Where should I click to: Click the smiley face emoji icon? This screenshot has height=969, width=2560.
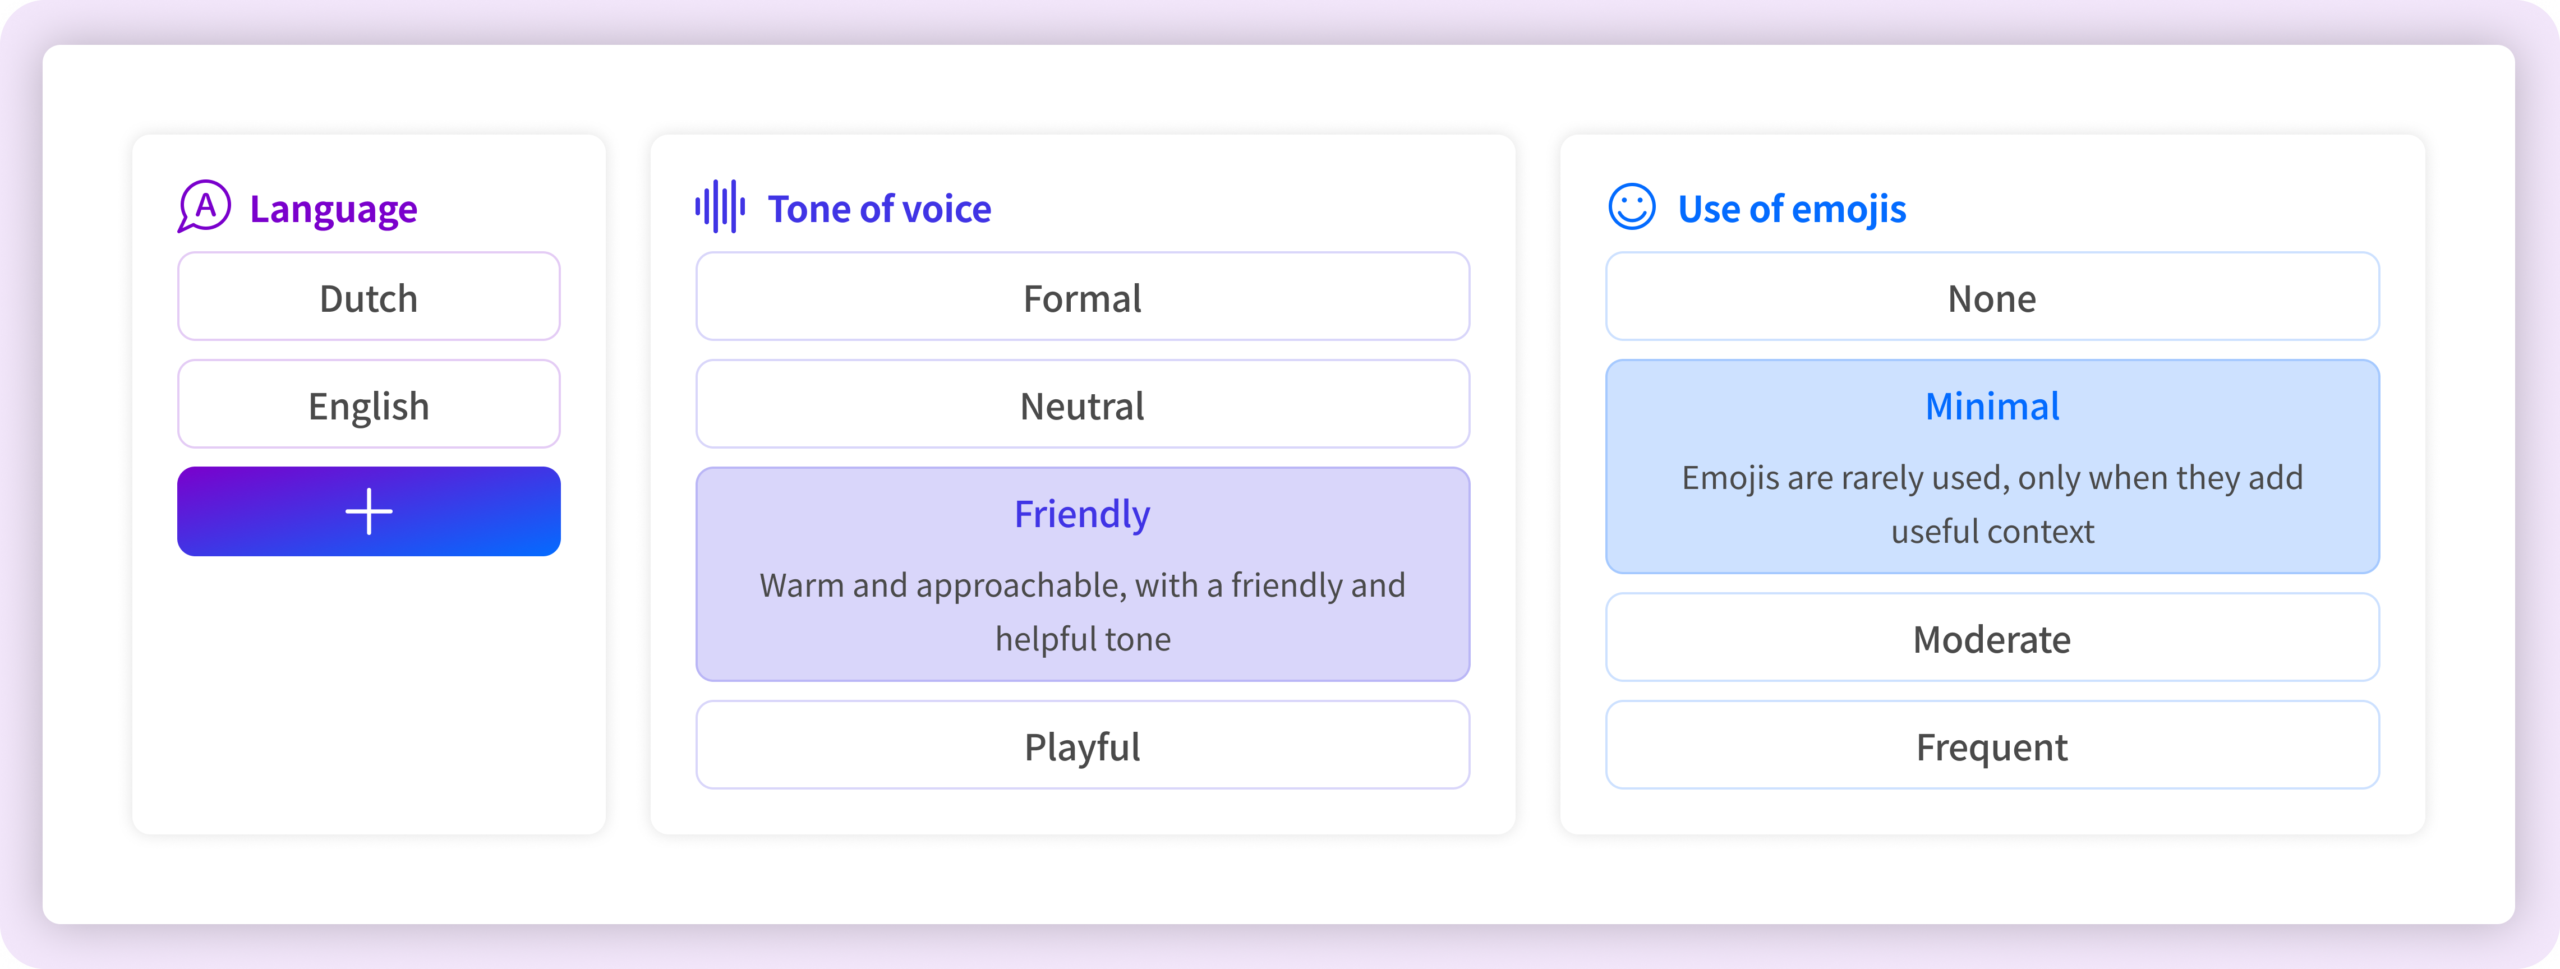[1631, 207]
